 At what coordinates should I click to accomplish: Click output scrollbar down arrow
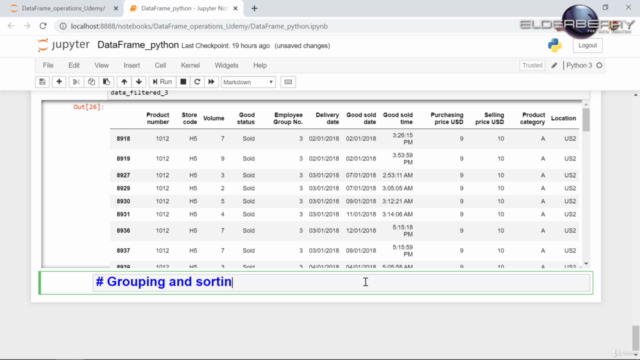click(586, 264)
